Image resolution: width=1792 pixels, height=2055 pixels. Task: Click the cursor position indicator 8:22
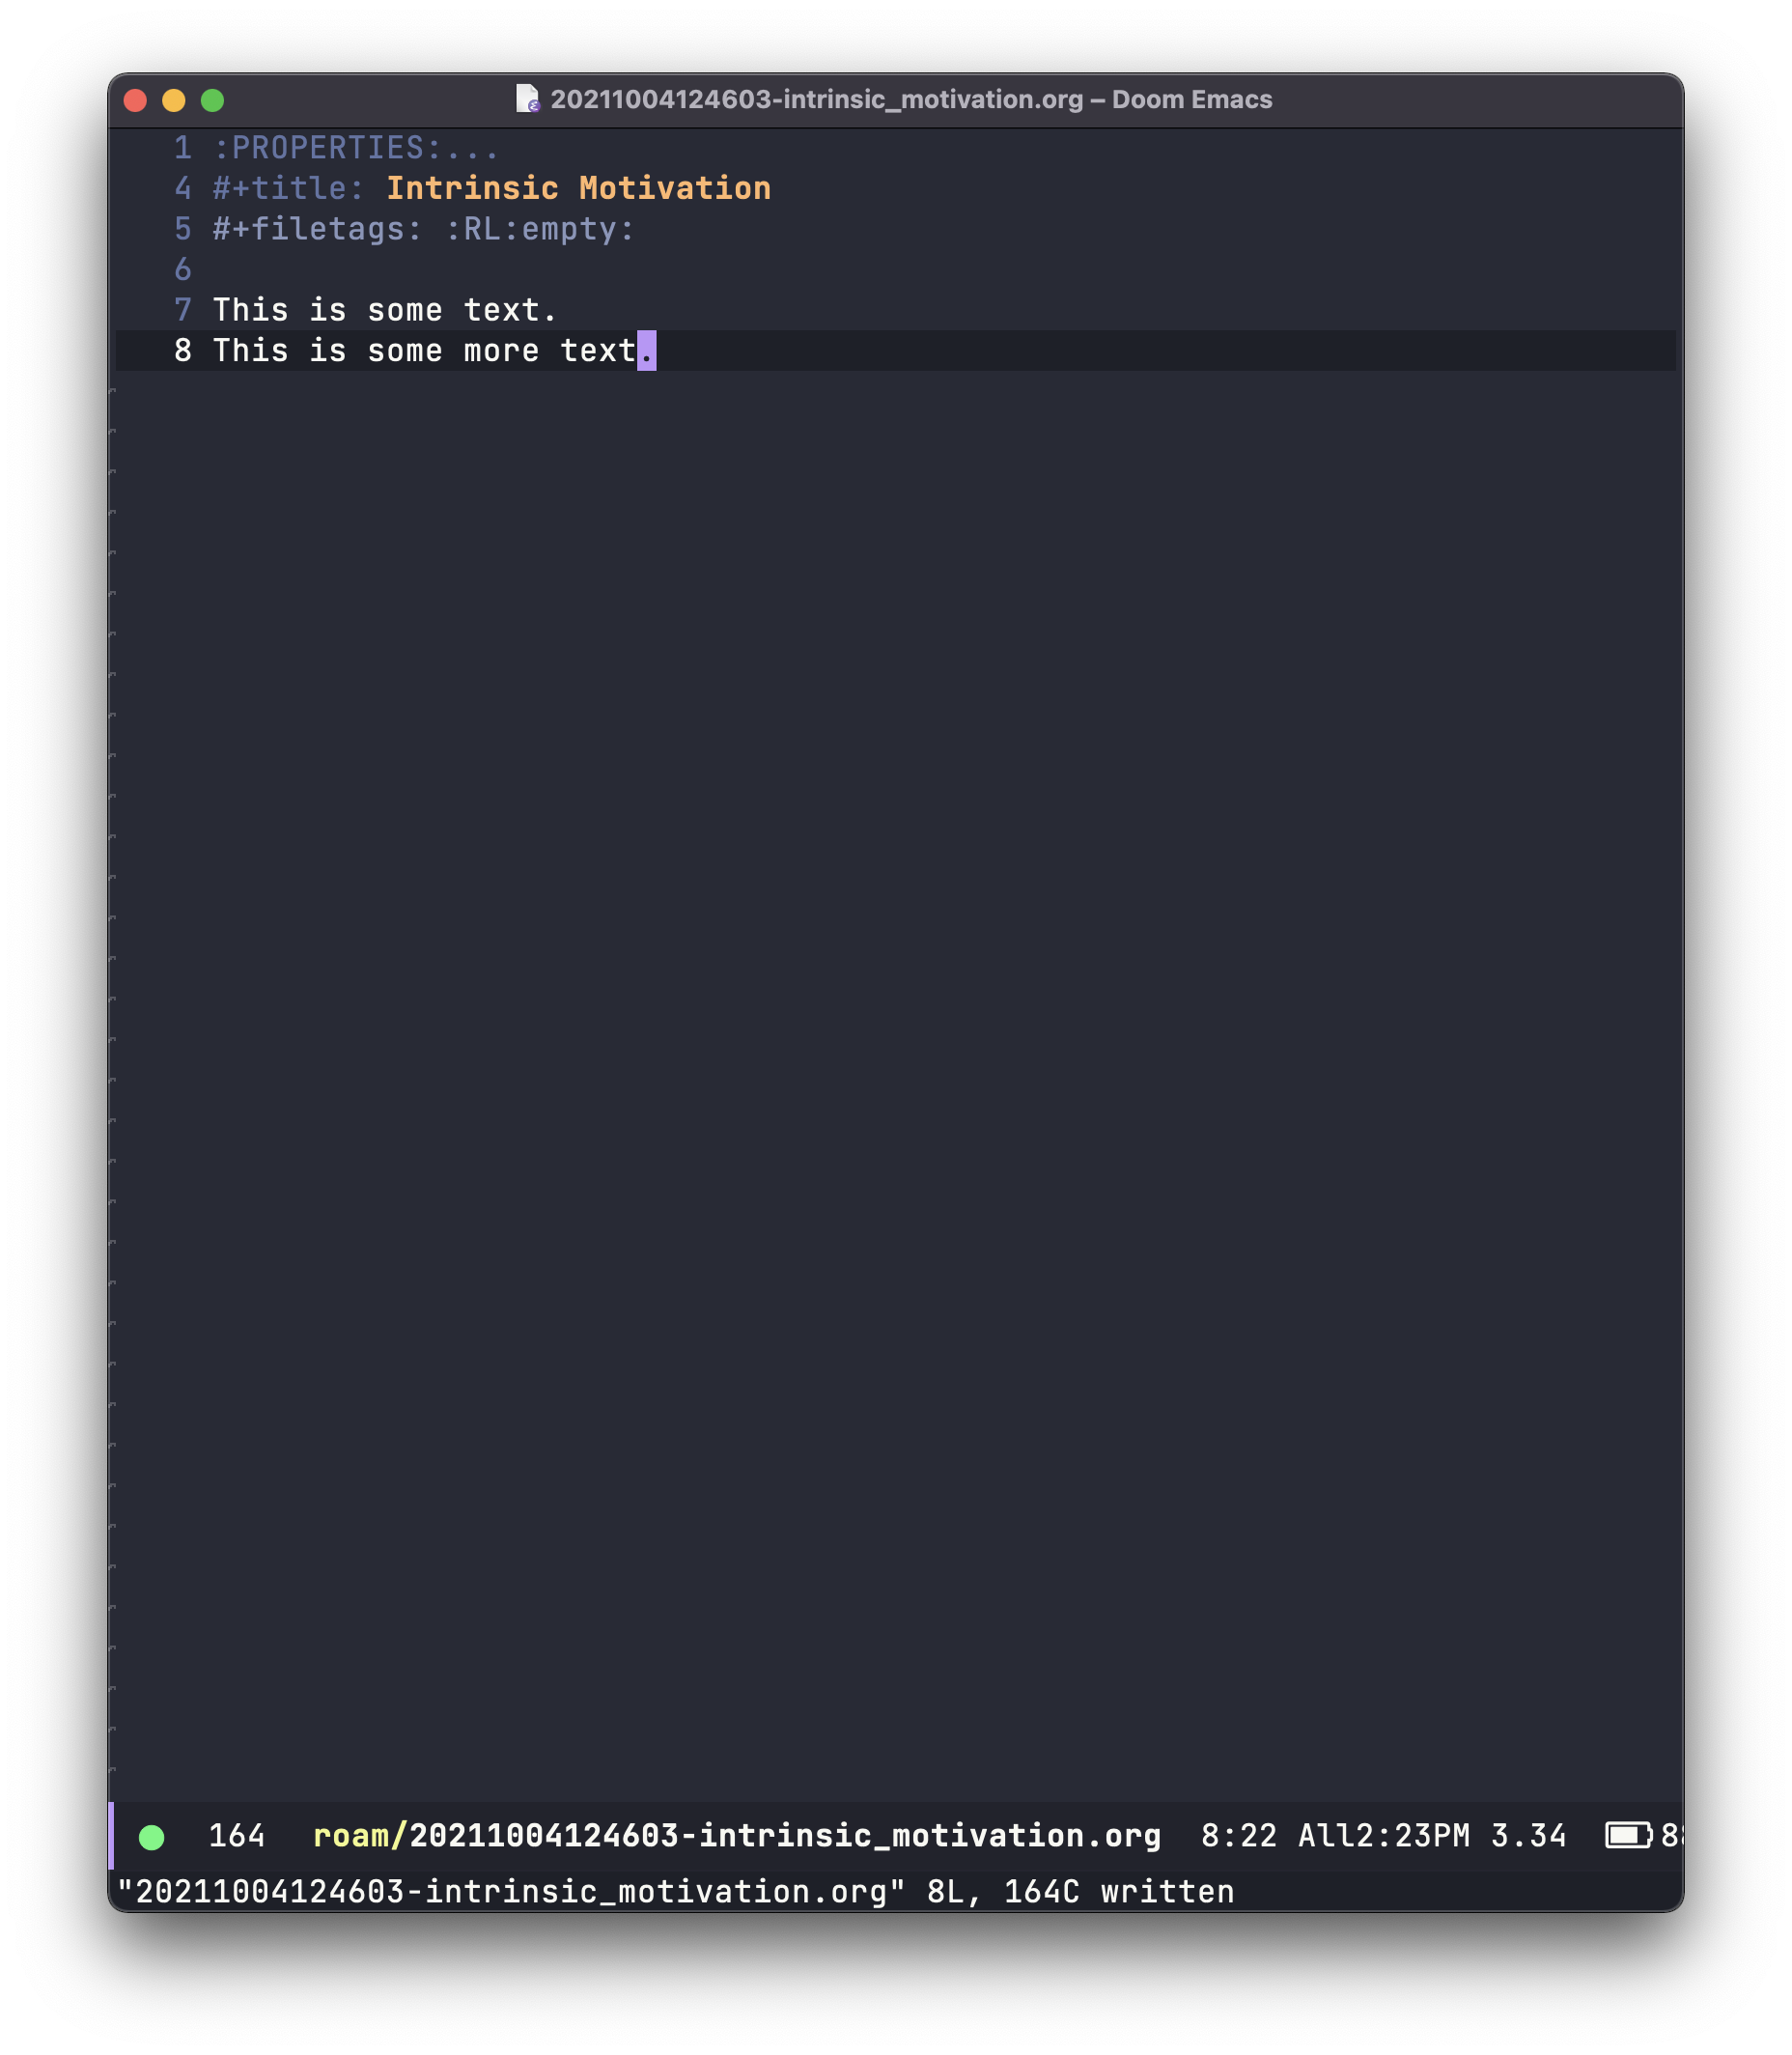(x=1237, y=1835)
